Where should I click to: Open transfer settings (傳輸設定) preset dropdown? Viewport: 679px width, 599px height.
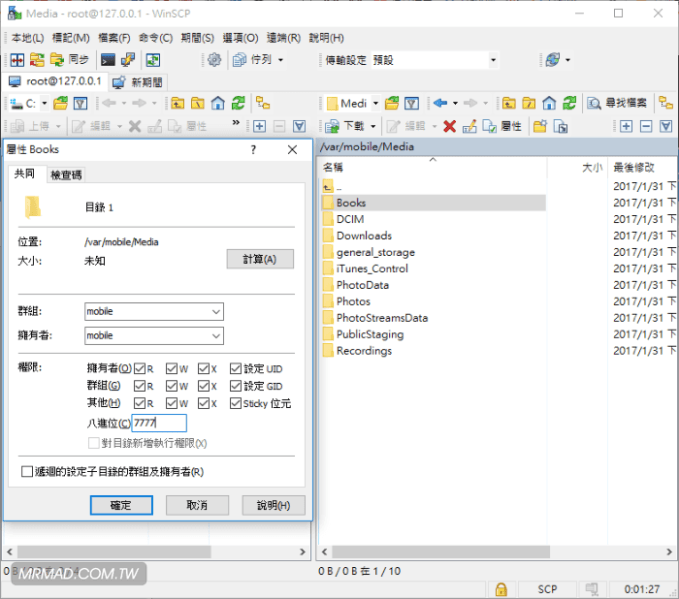[493, 60]
